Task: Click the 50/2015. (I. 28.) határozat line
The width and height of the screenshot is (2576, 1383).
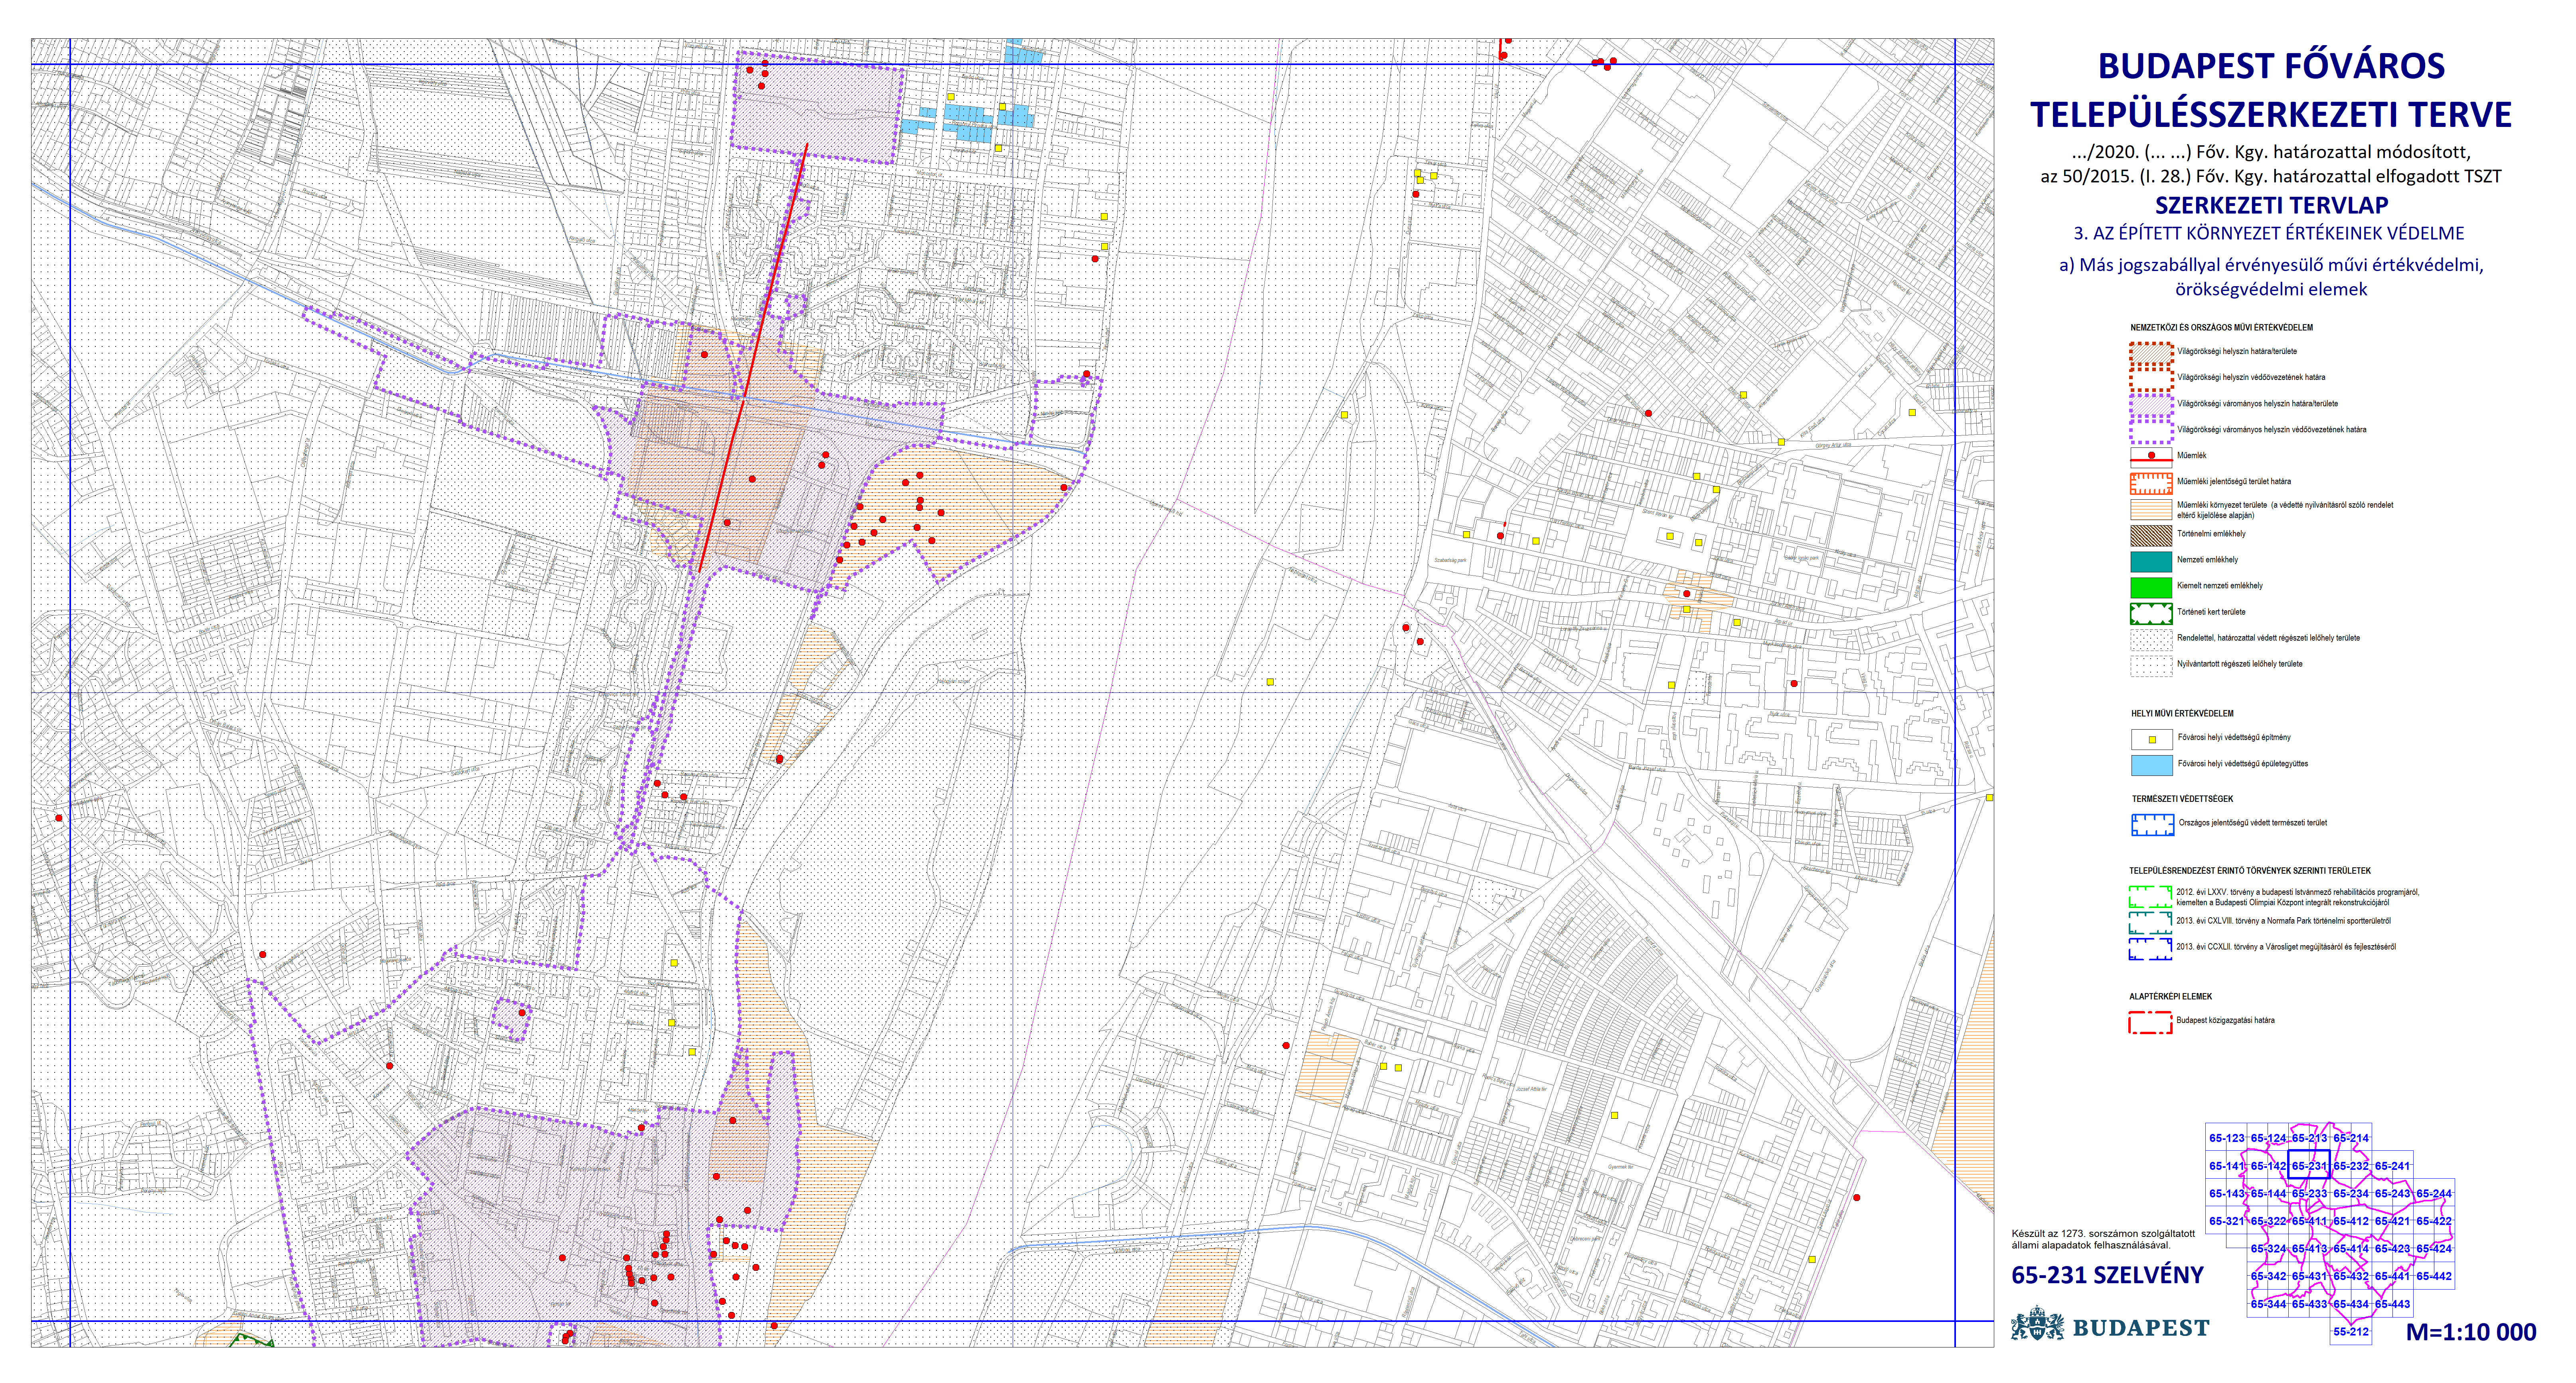Action: coord(2271,177)
